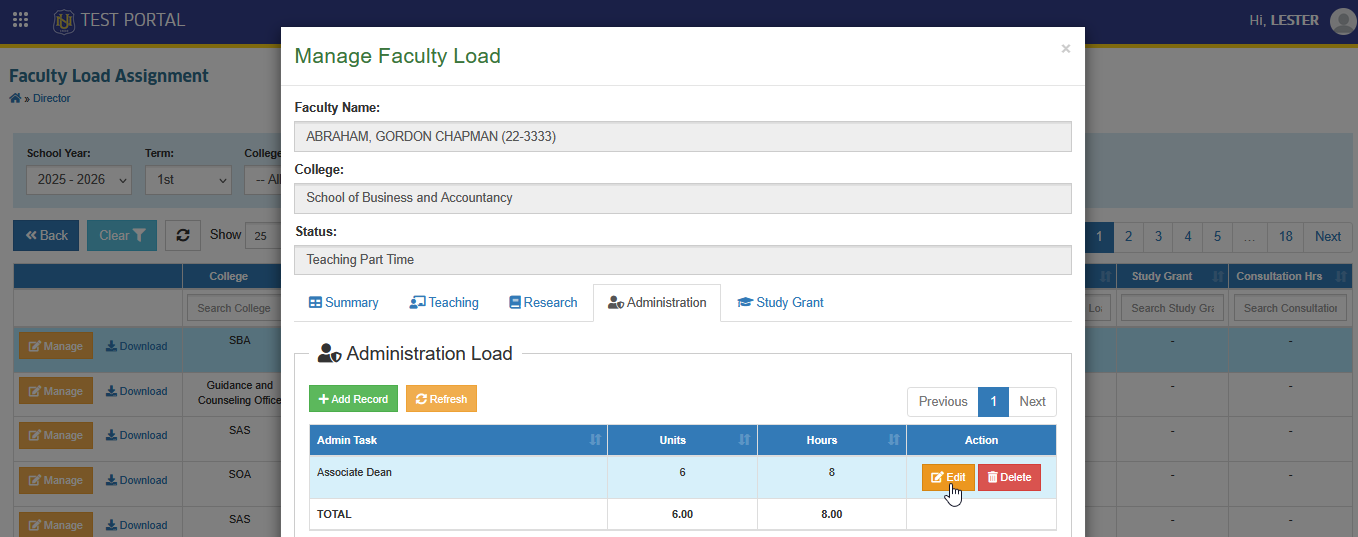Image resolution: width=1358 pixels, height=537 pixels.
Task: Click the Search Study Grant input
Action: [x=1173, y=308]
